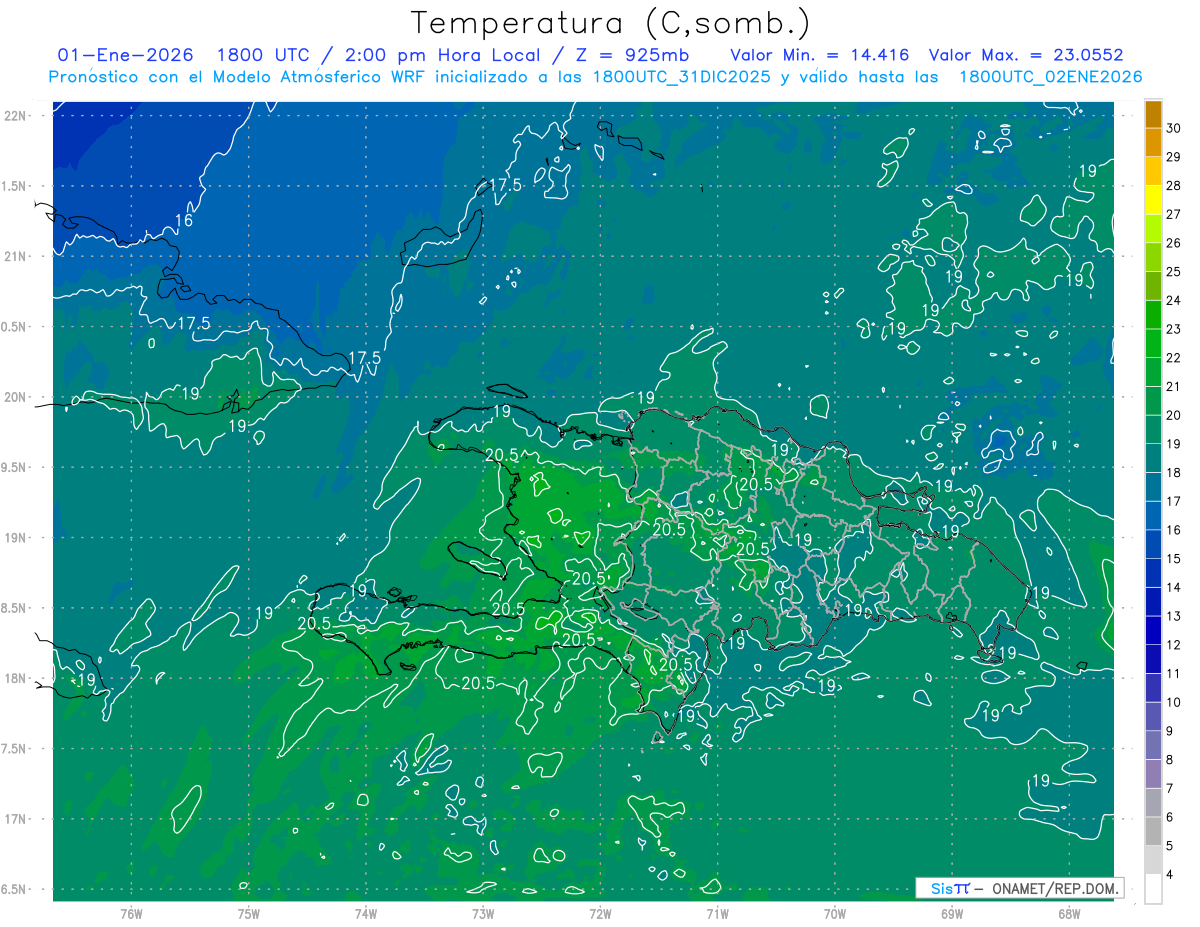Viewport: 1200px width, 927px height.
Task: Click the '73W' longitude axis label
Action: (483, 914)
